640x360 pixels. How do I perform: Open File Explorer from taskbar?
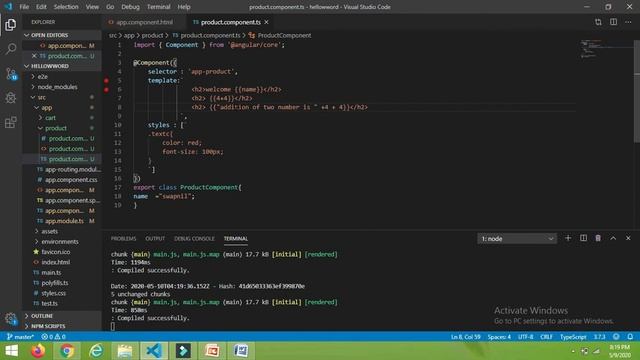(x=125, y=351)
